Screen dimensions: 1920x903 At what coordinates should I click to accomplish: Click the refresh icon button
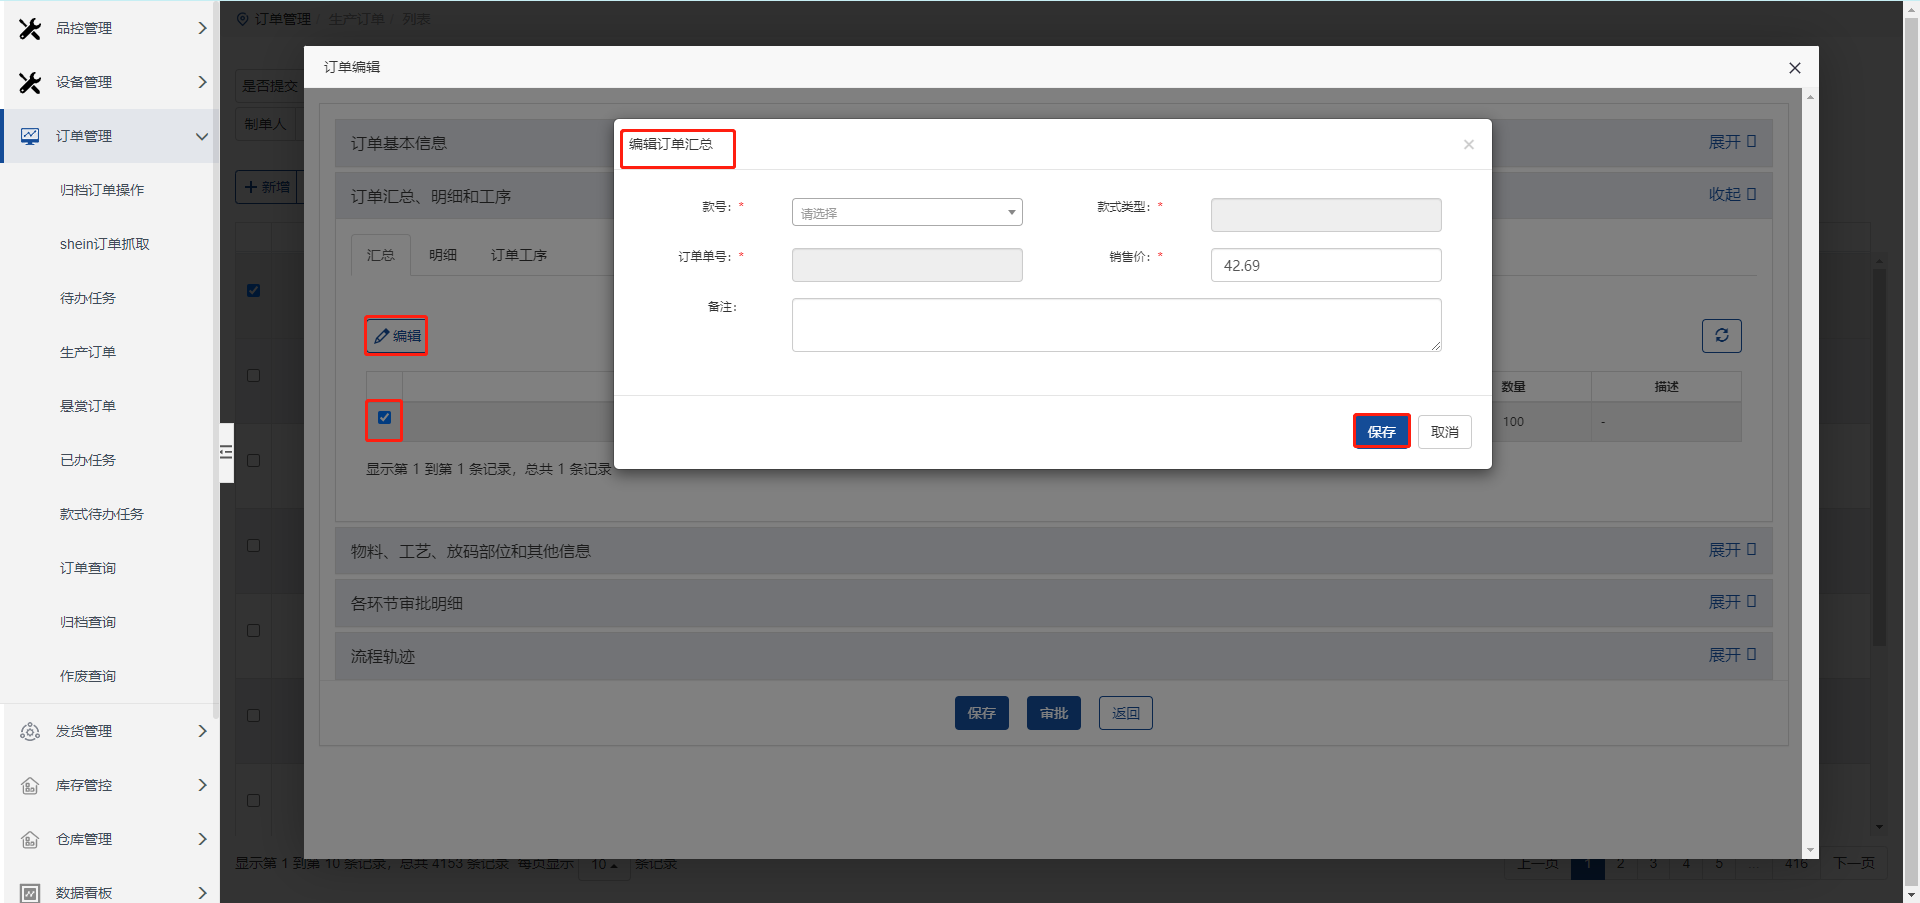pos(1721,336)
